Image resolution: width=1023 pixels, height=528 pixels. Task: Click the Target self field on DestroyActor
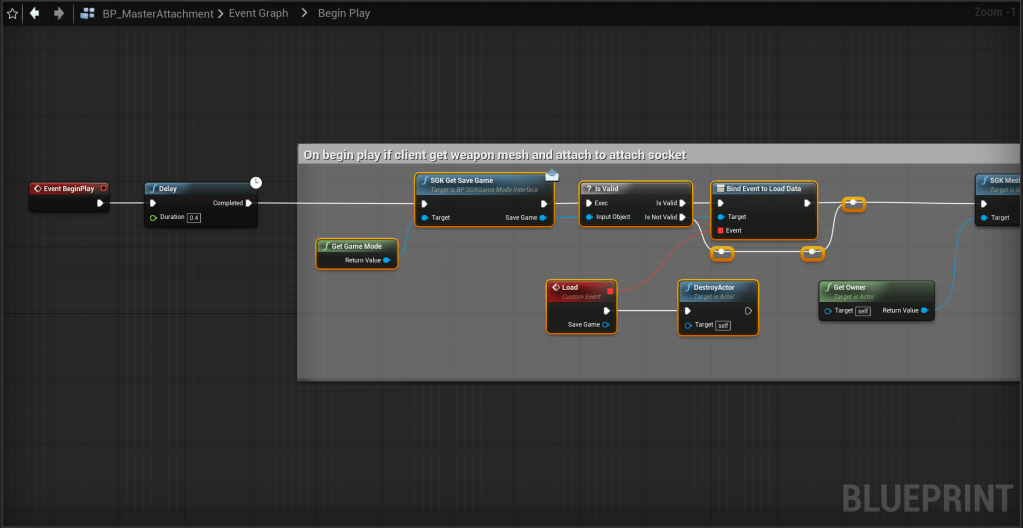[x=723, y=325]
